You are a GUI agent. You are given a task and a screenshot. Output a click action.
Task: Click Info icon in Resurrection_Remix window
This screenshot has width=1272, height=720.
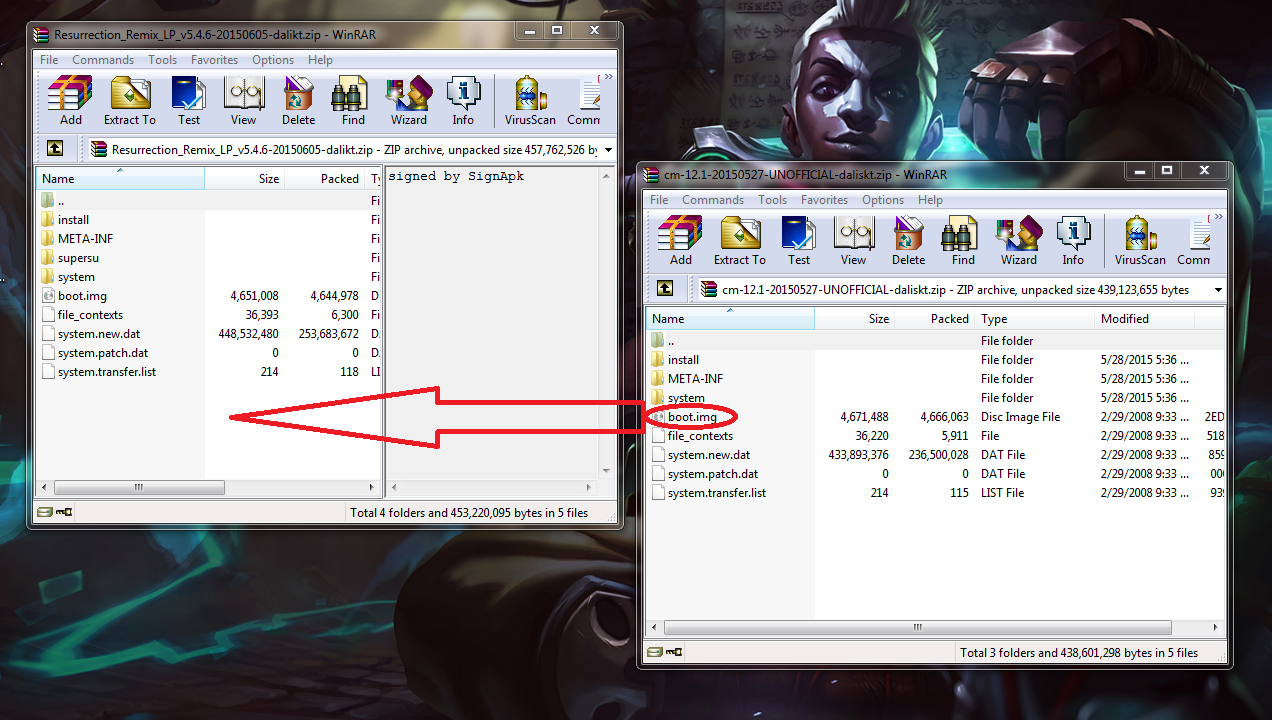[463, 100]
